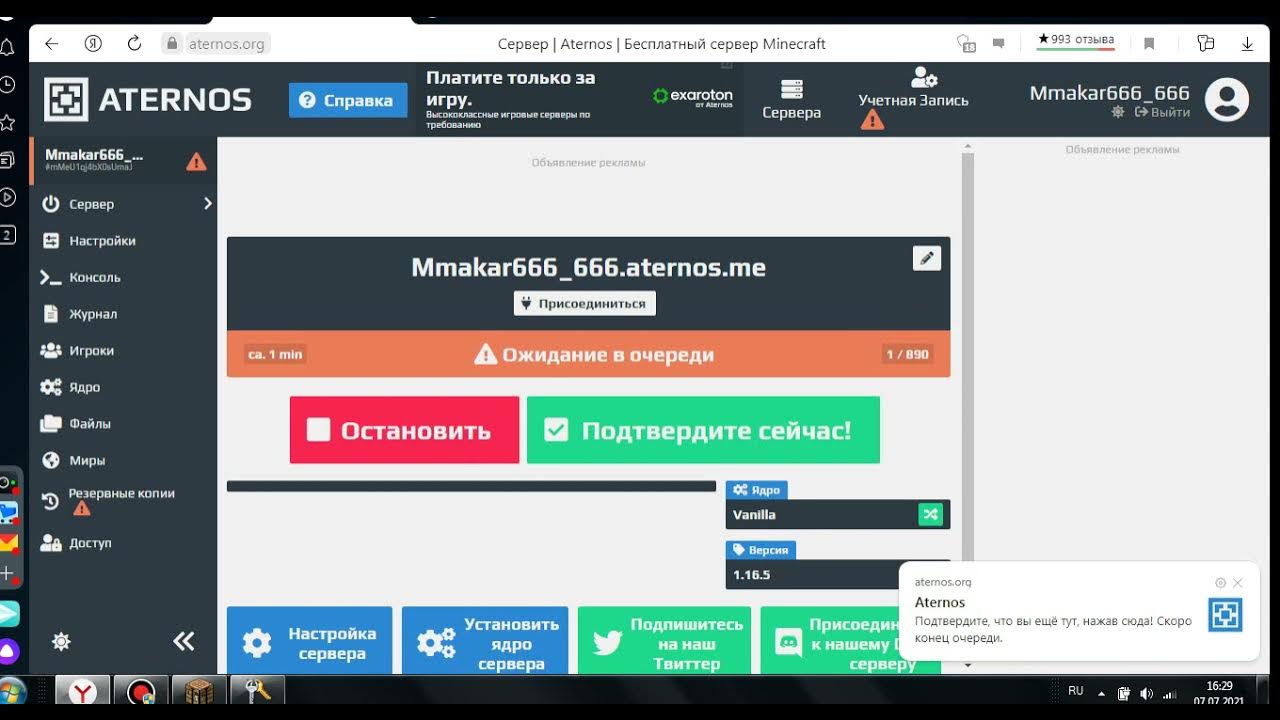Click the Windows Start button

[x=12, y=692]
